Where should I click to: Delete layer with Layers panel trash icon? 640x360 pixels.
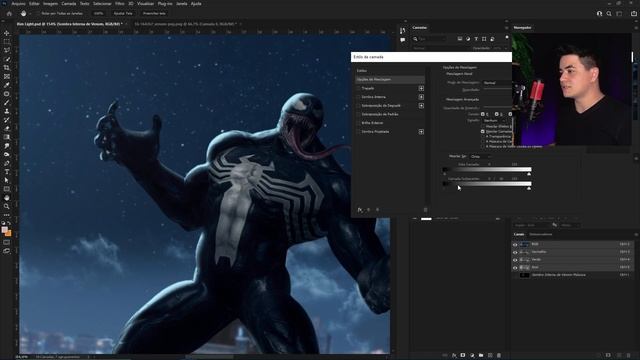tap(499, 356)
